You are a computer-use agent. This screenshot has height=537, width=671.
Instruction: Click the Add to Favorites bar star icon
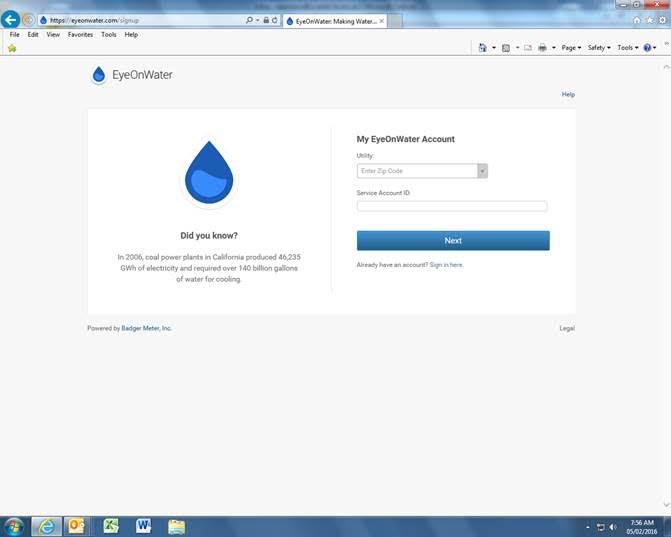(x=12, y=48)
